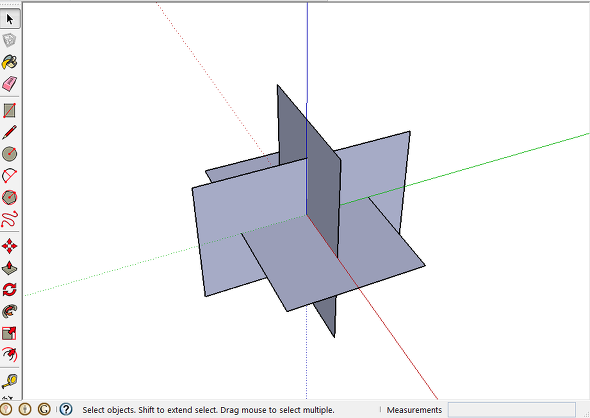Choose the Circle tool

pyautogui.click(x=9, y=154)
